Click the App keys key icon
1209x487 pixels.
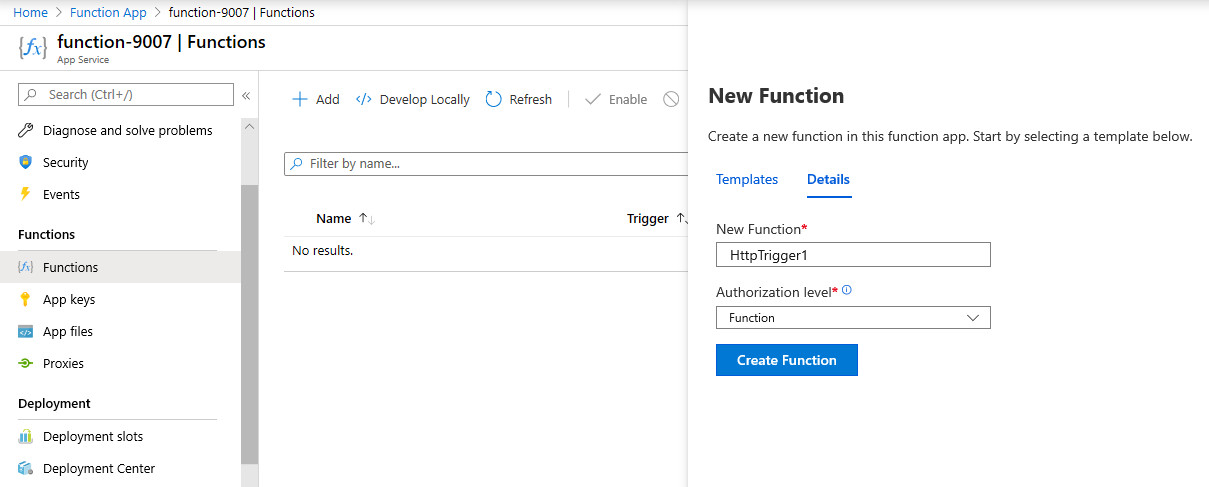click(26, 299)
